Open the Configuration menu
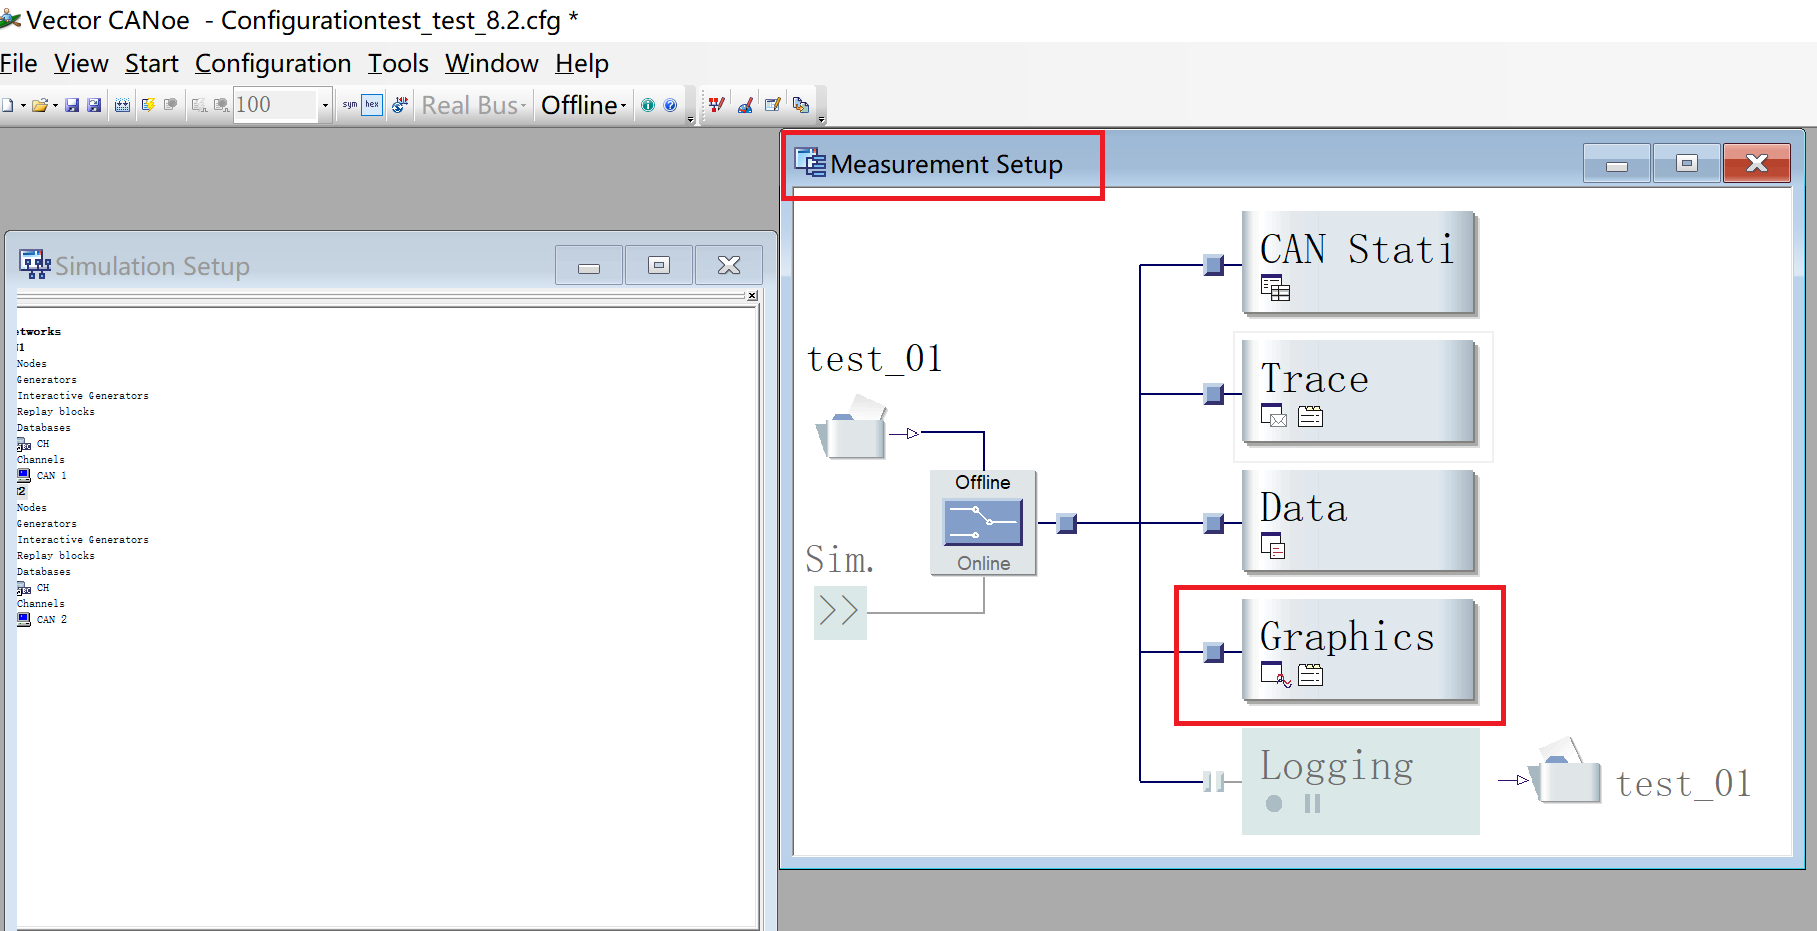Viewport: 1817px width, 931px height. (x=273, y=63)
